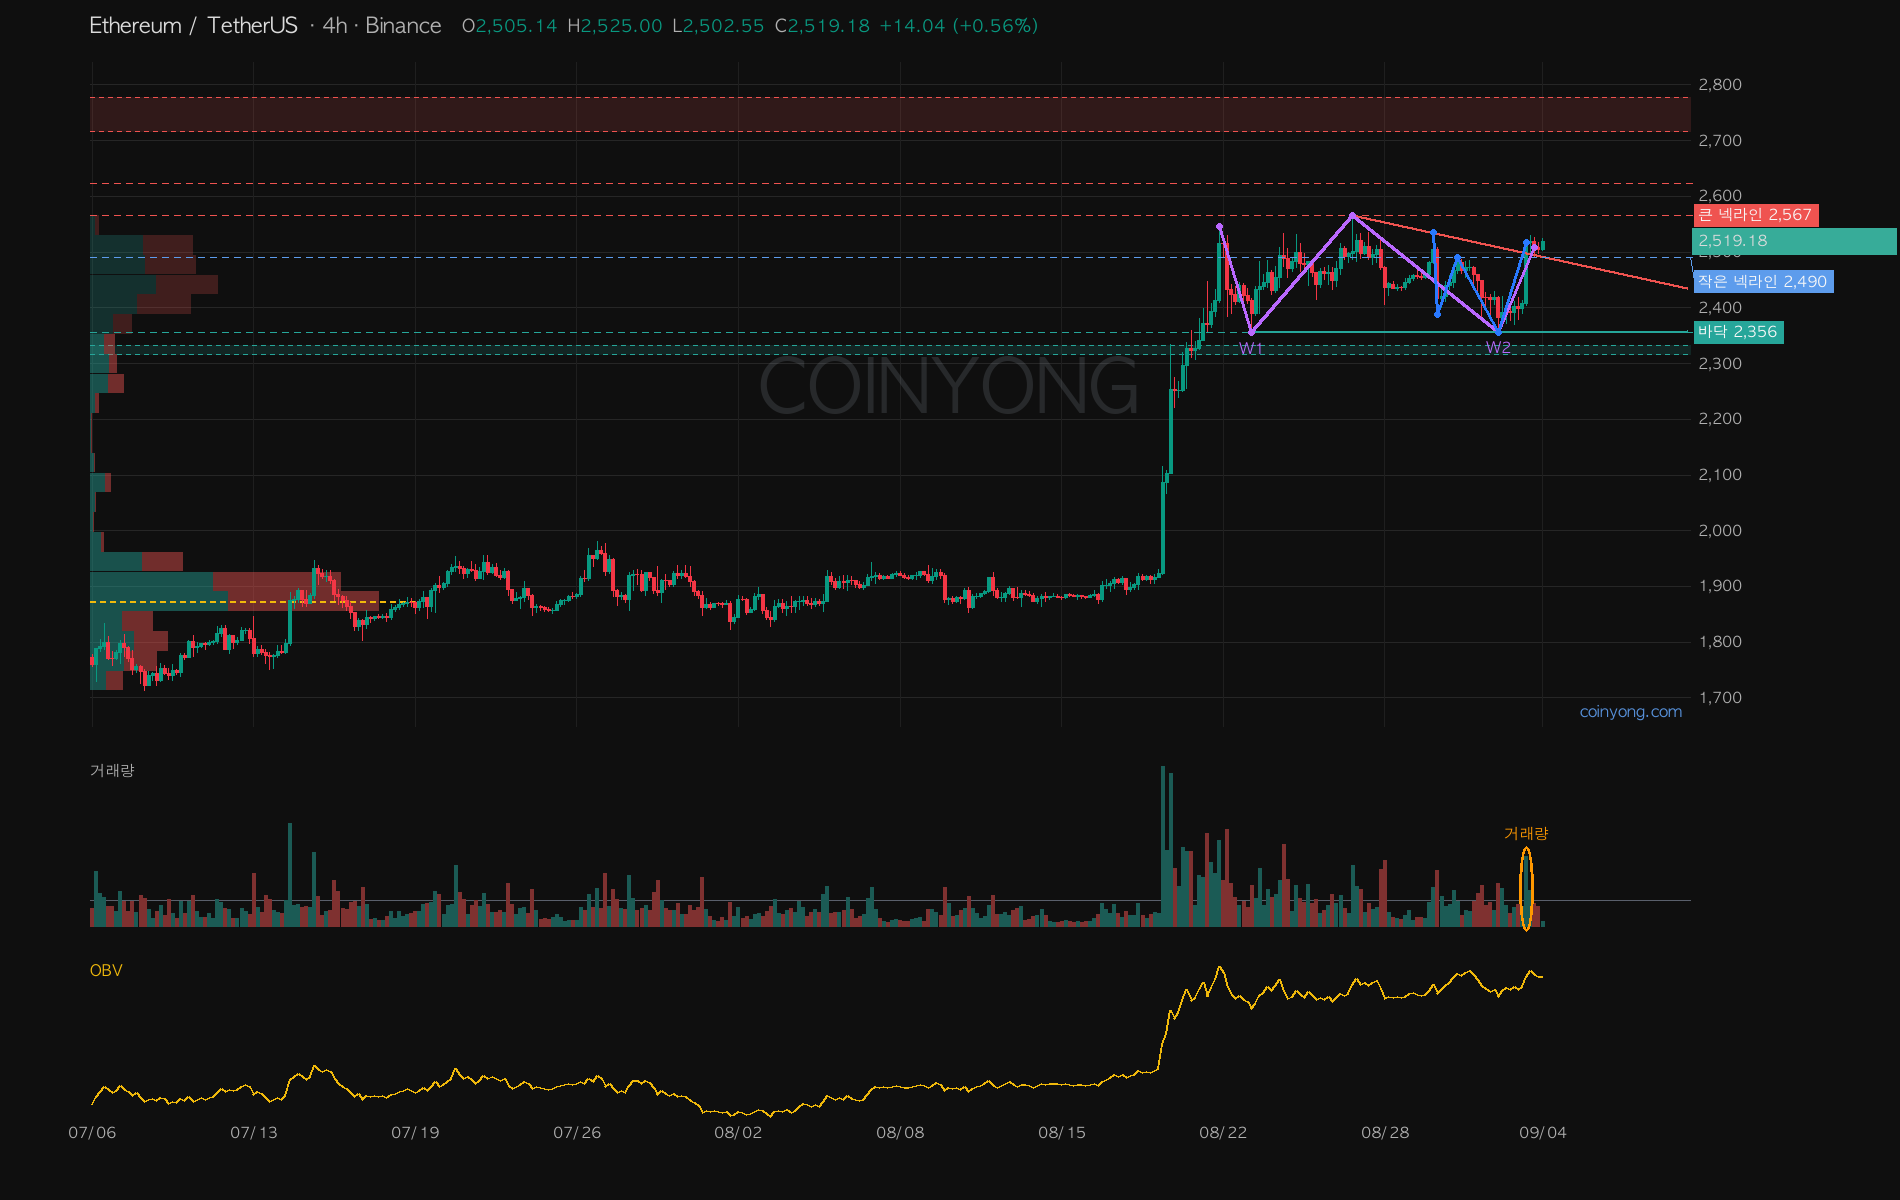The image size is (1900, 1200).
Task: Click the 2,700 price axis label
Action: tap(1720, 141)
